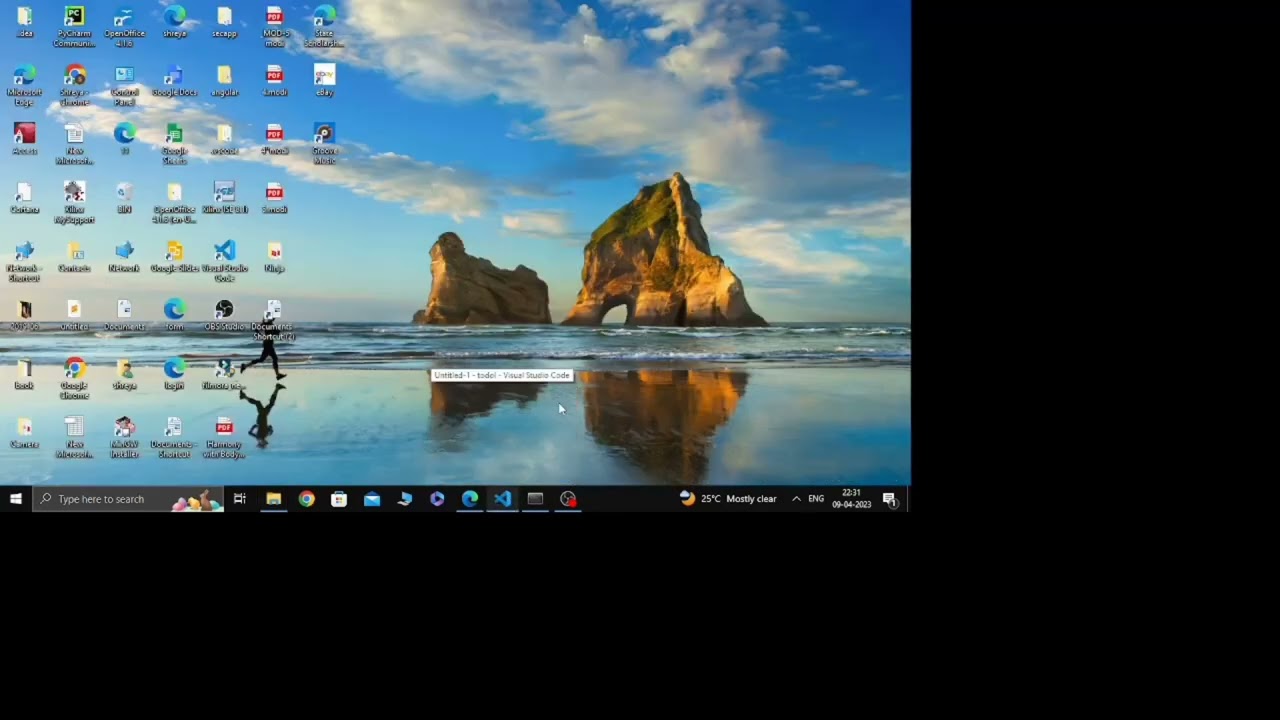Open MinGW Installer desktop shortcut
1280x720 pixels.
(124, 439)
